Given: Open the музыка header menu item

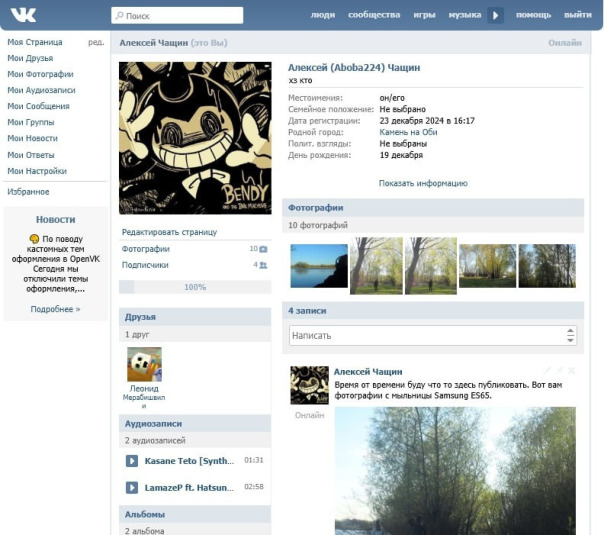Looking at the screenshot, I should pyautogui.click(x=465, y=15).
